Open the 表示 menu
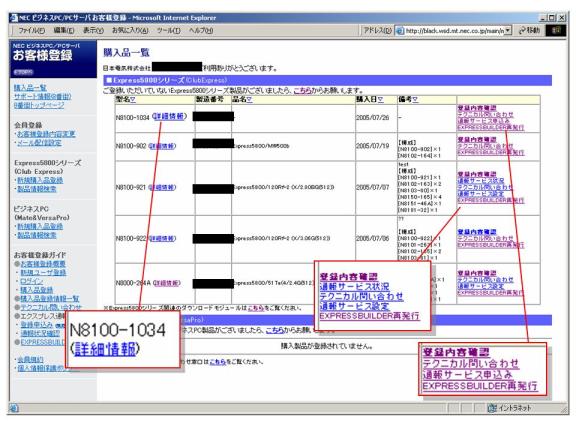 coord(93,30)
